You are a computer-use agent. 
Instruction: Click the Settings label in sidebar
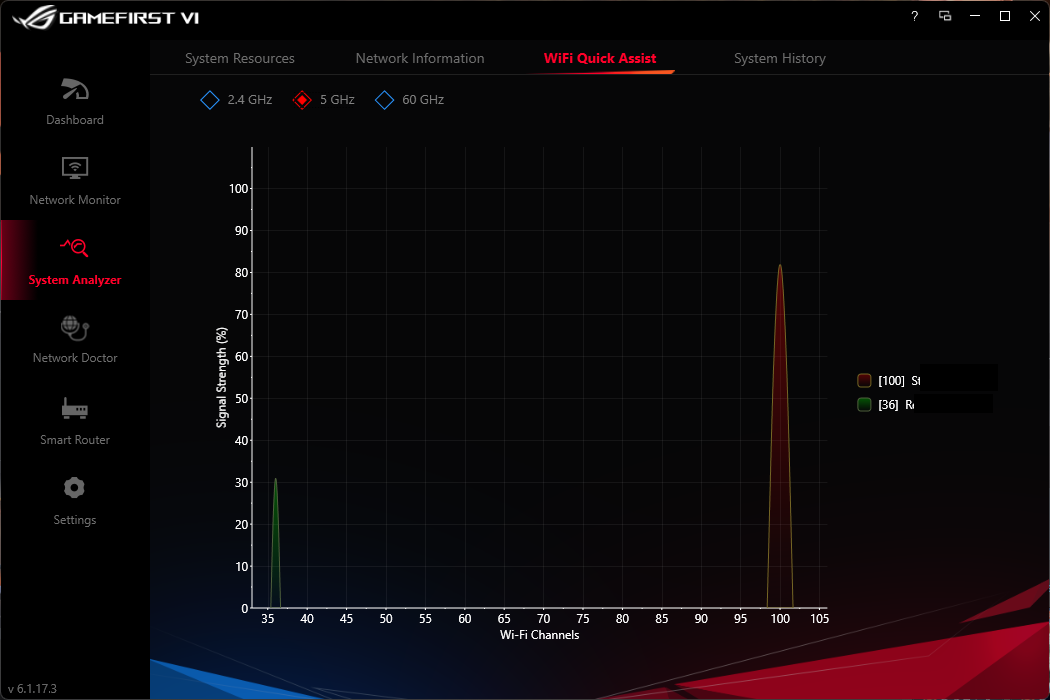click(x=75, y=520)
